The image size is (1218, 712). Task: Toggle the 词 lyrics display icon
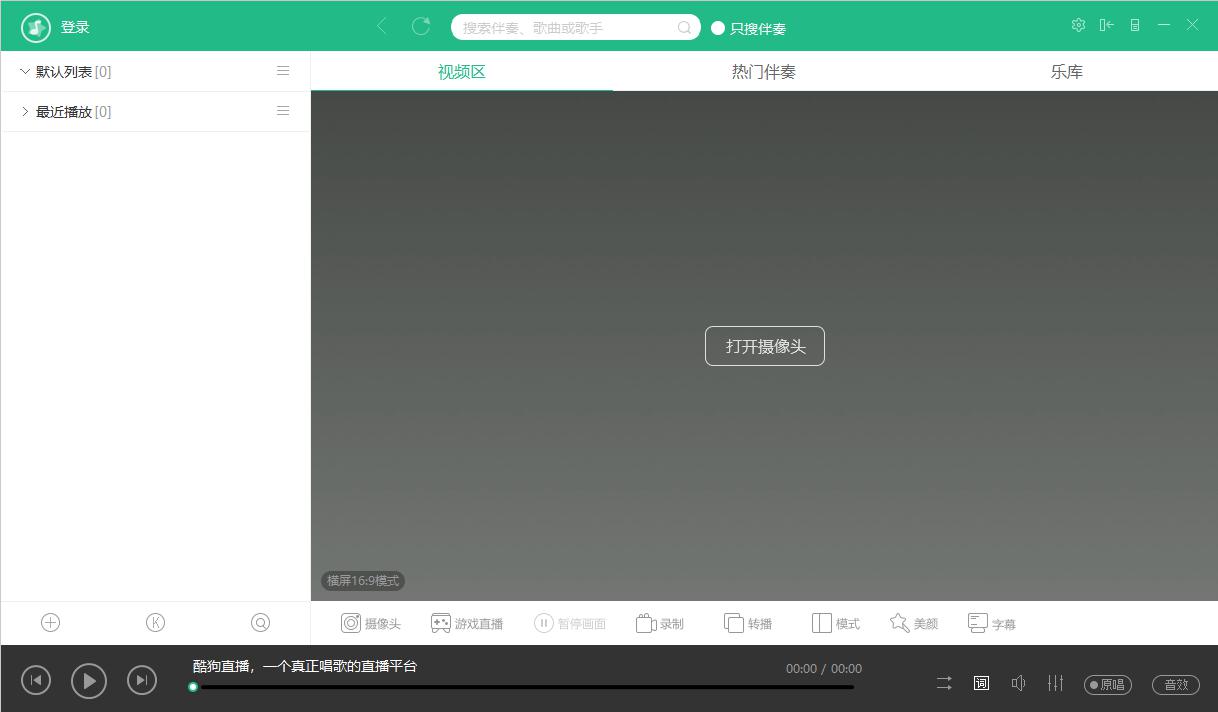(981, 683)
